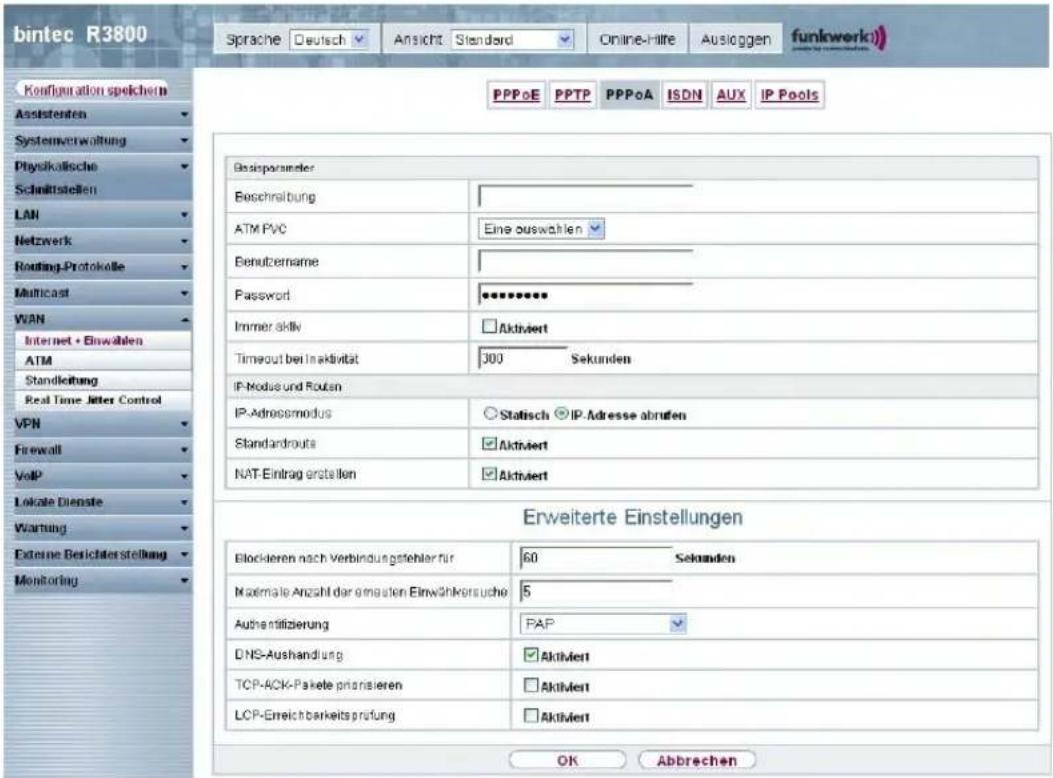Image resolution: width=1053 pixels, height=778 pixels.
Task: Click Ausloggen to log out
Action: (735, 40)
